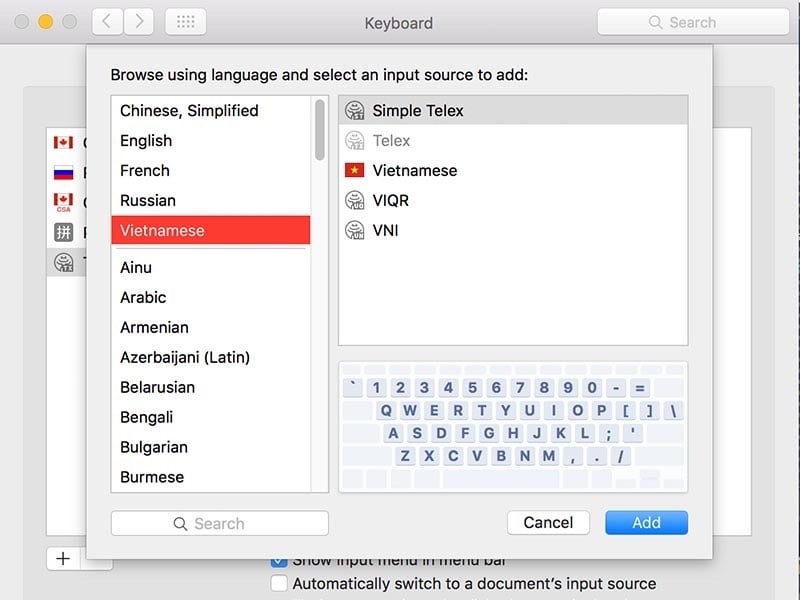Uncheck Show input menu in menu bar

click(x=279, y=560)
